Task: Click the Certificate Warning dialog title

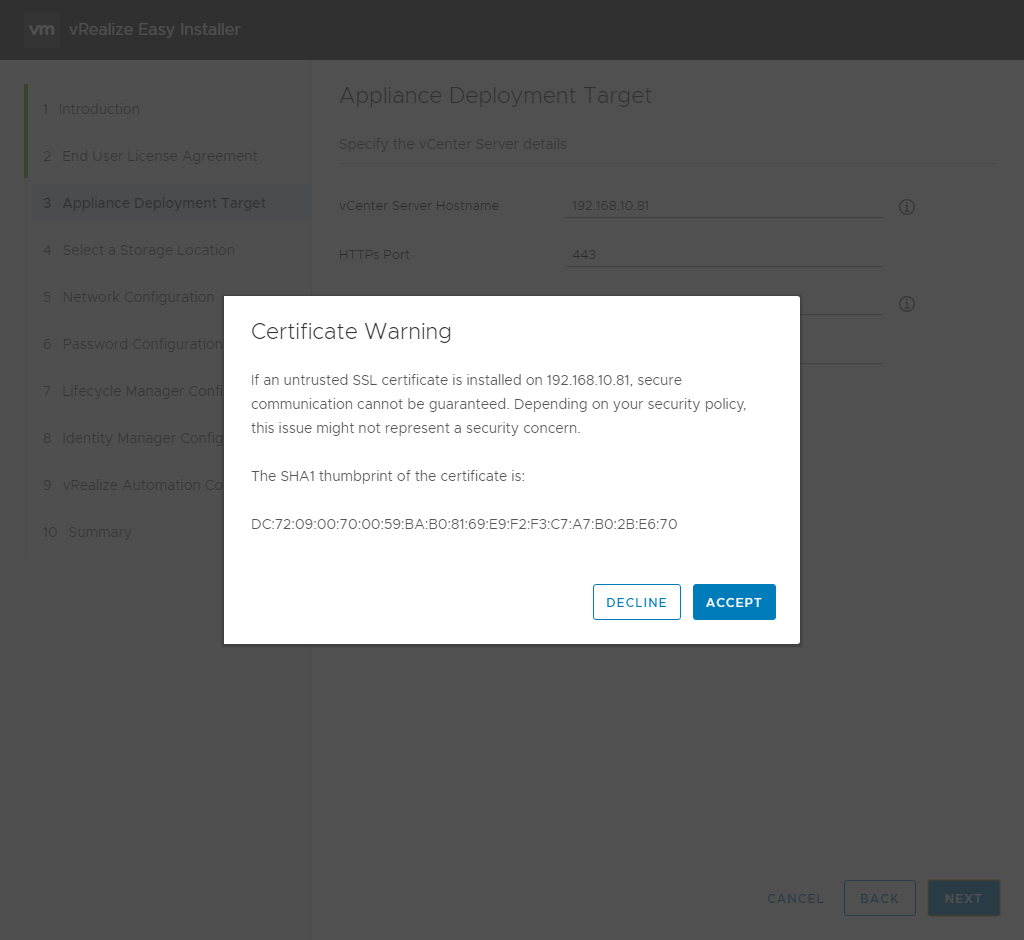Action: pos(351,331)
